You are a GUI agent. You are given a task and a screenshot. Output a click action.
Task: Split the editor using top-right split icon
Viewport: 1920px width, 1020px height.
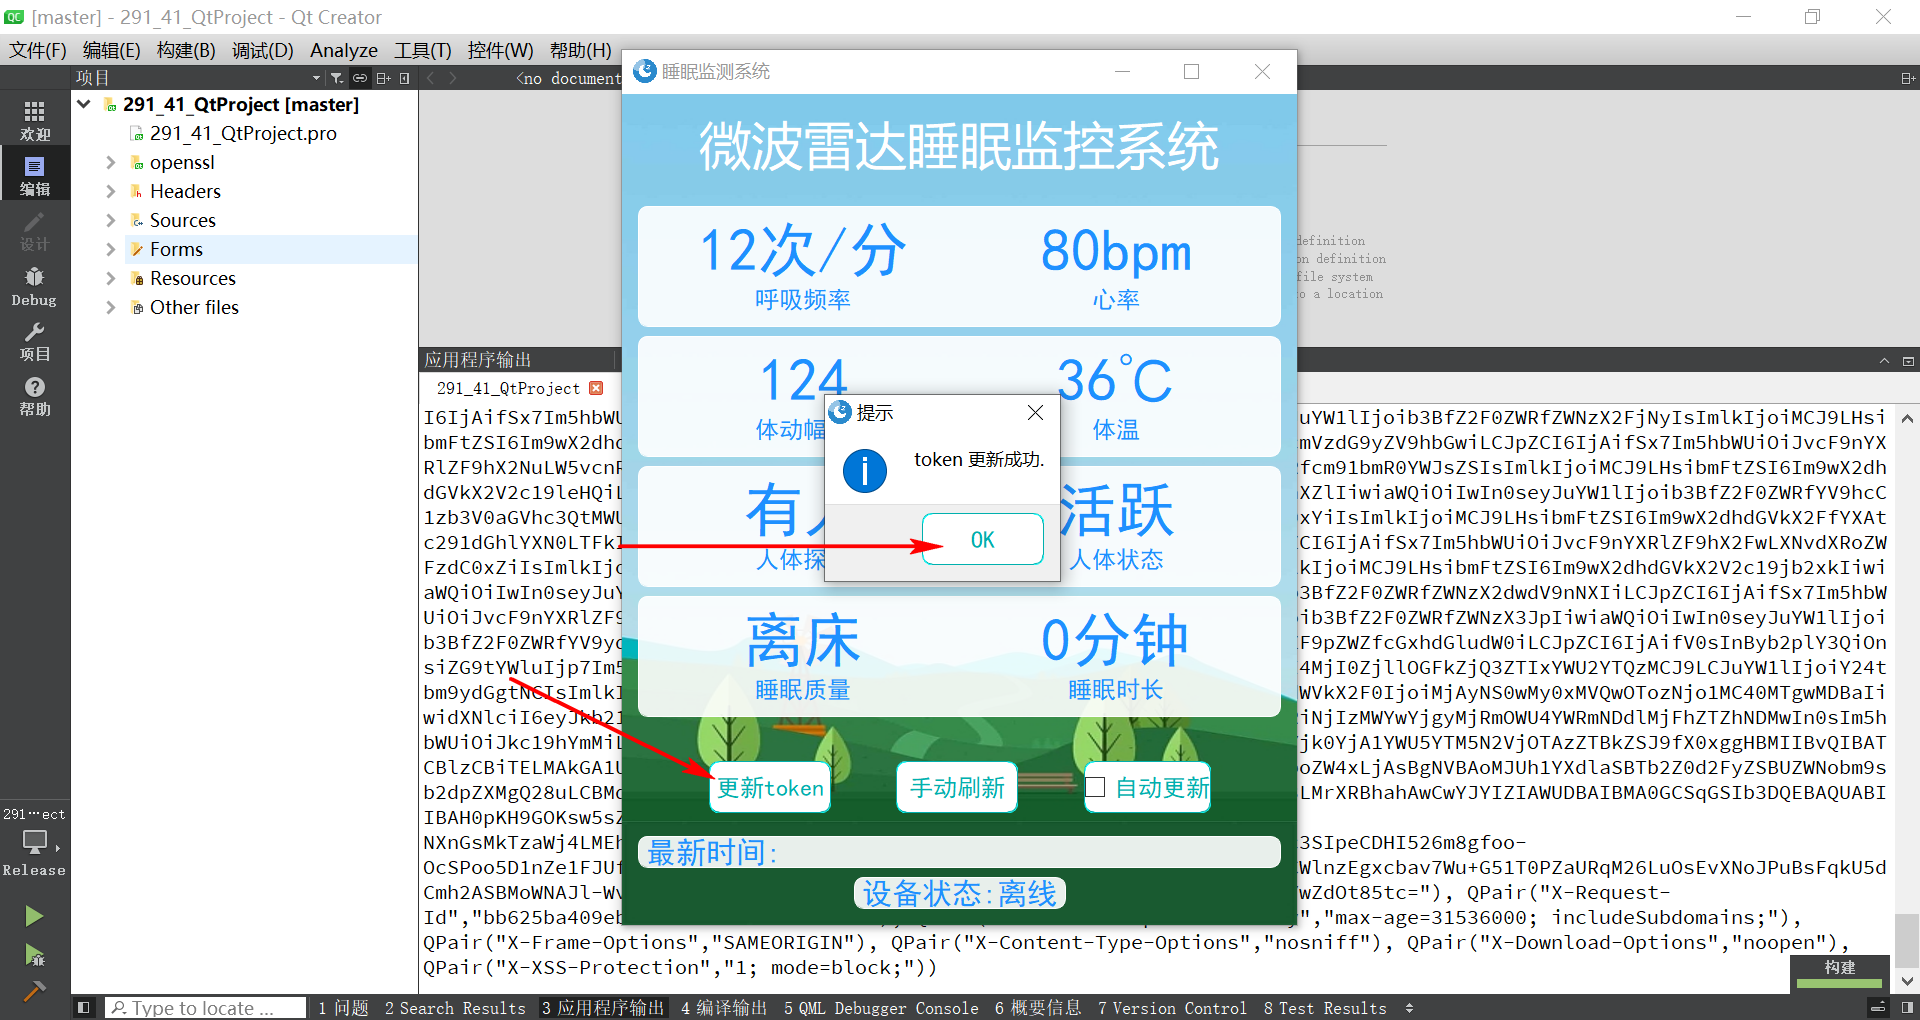pyautogui.click(x=1908, y=78)
